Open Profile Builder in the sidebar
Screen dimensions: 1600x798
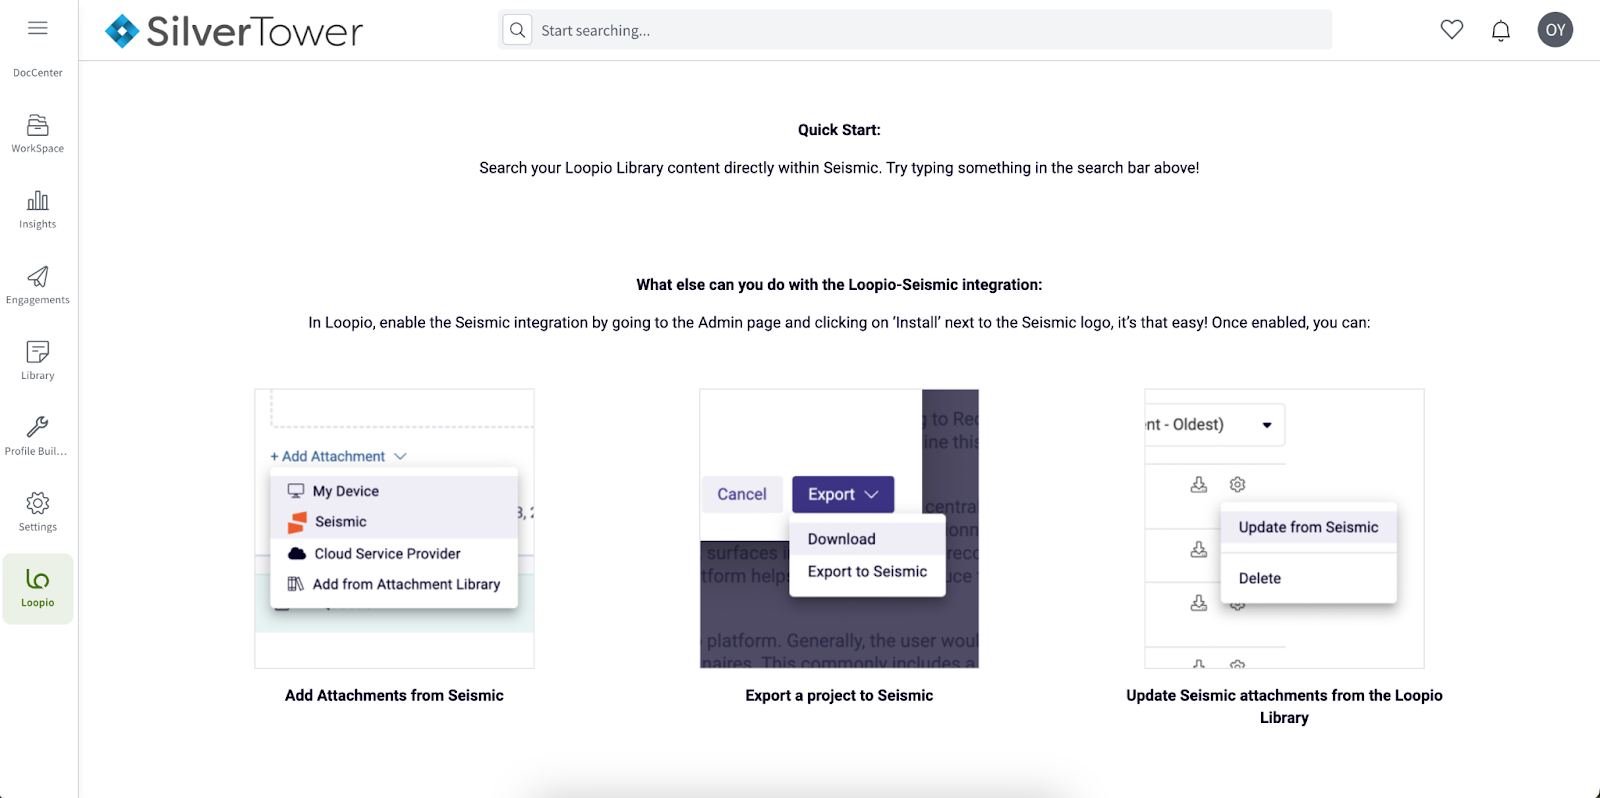(x=38, y=437)
